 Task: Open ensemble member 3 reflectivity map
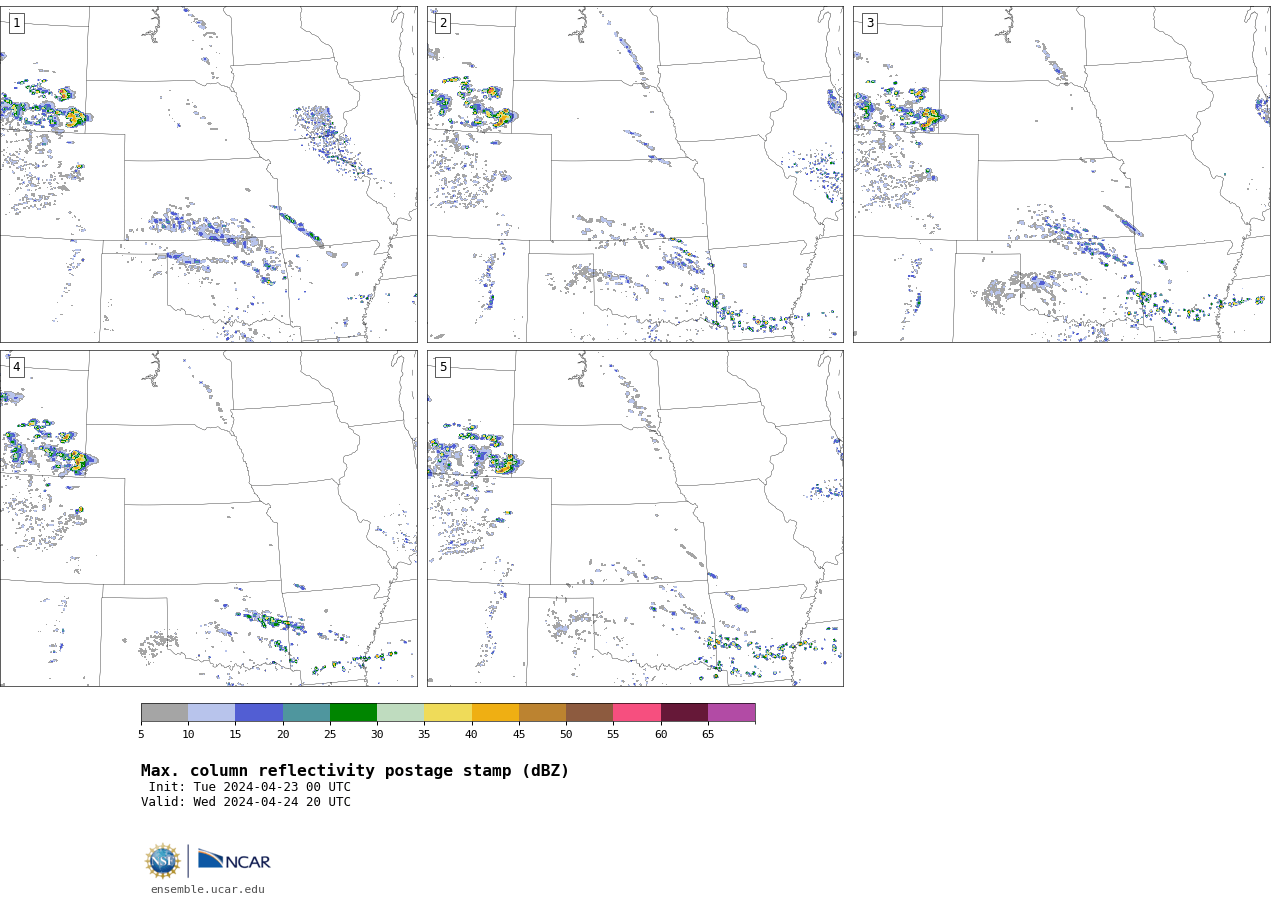(x=1062, y=174)
